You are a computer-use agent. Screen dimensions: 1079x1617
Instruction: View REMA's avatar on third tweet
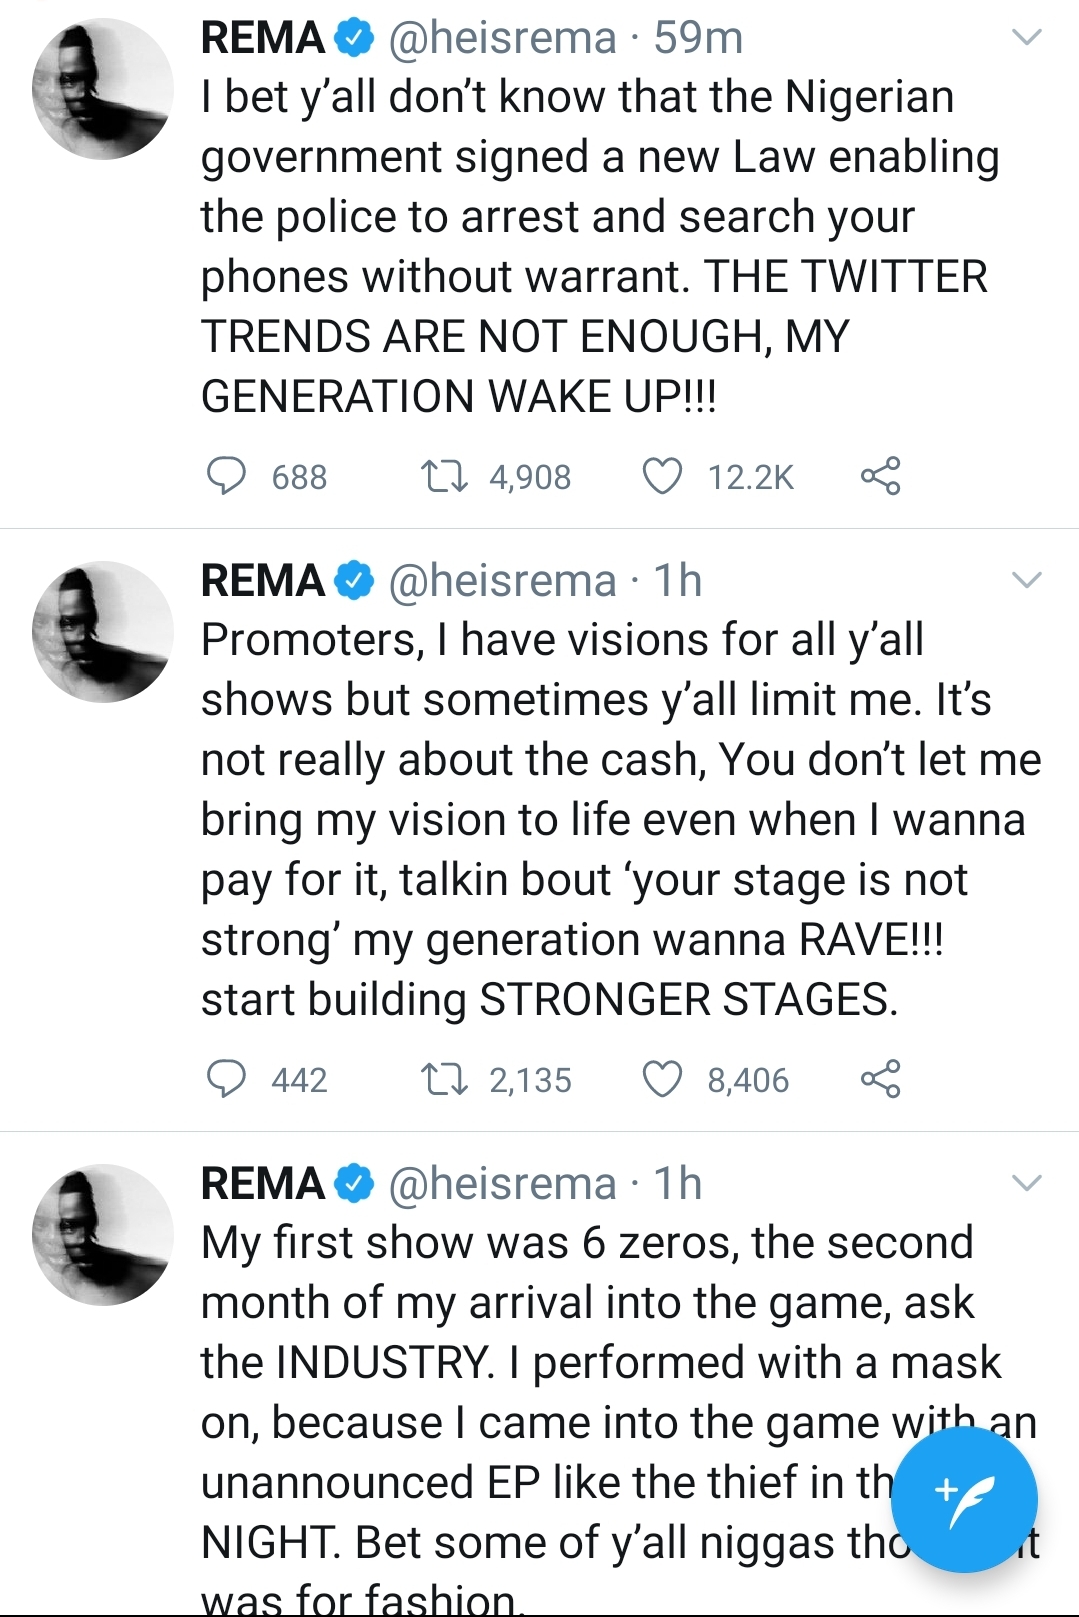(102, 1234)
